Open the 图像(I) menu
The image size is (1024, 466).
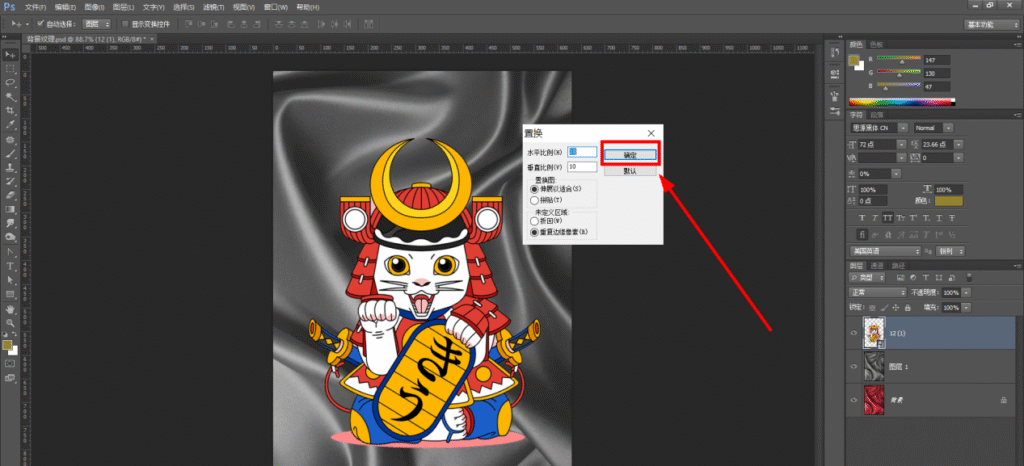coord(95,7)
